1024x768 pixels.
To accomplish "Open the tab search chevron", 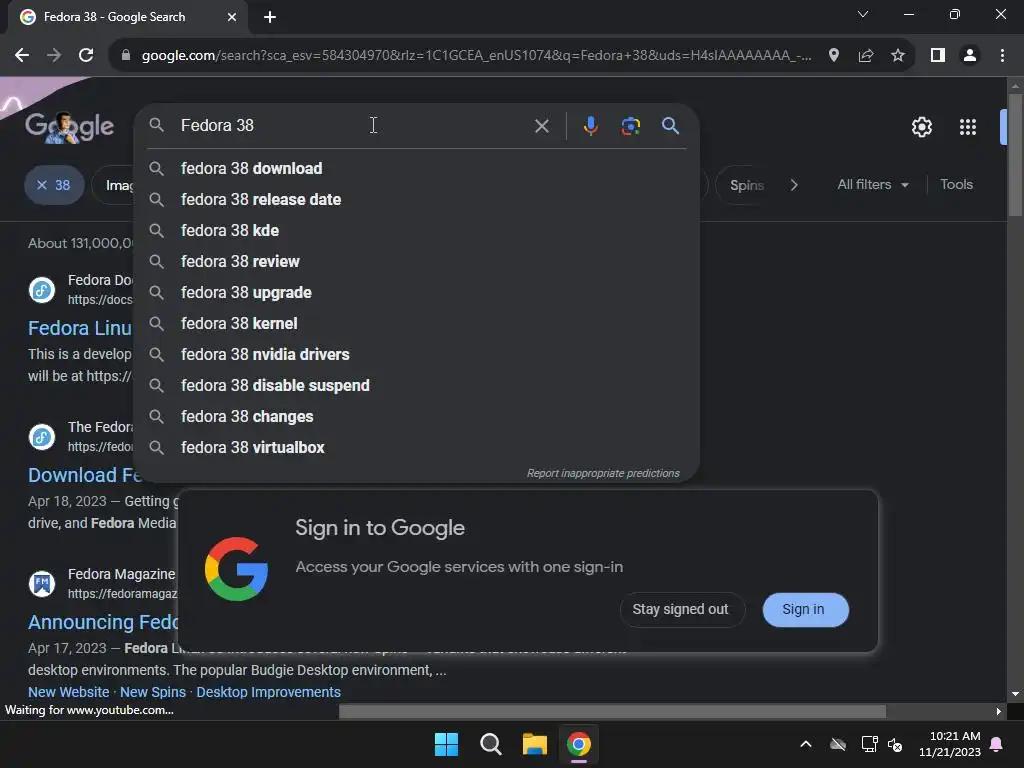I will (863, 14).
